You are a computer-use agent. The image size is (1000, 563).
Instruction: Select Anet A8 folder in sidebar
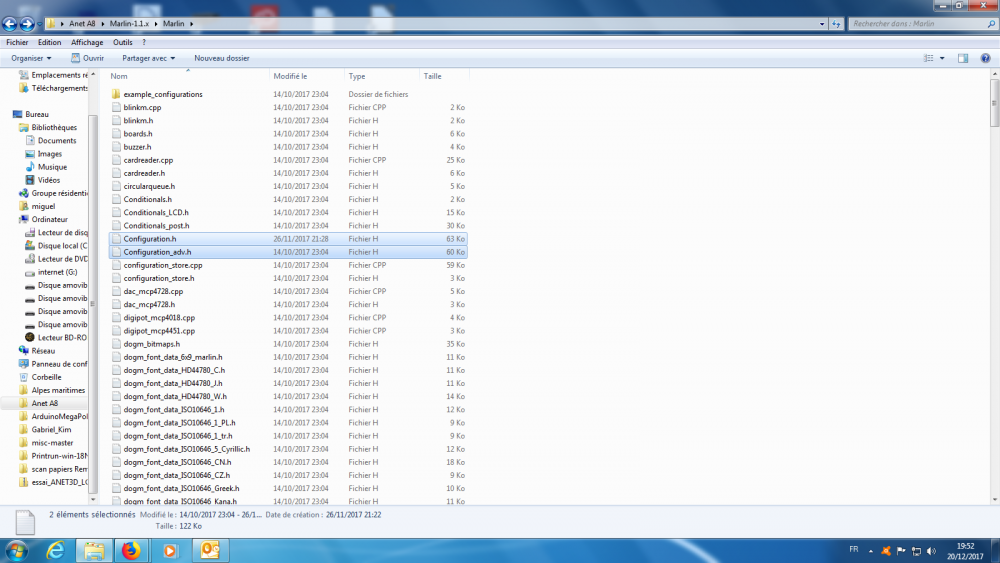(45, 404)
